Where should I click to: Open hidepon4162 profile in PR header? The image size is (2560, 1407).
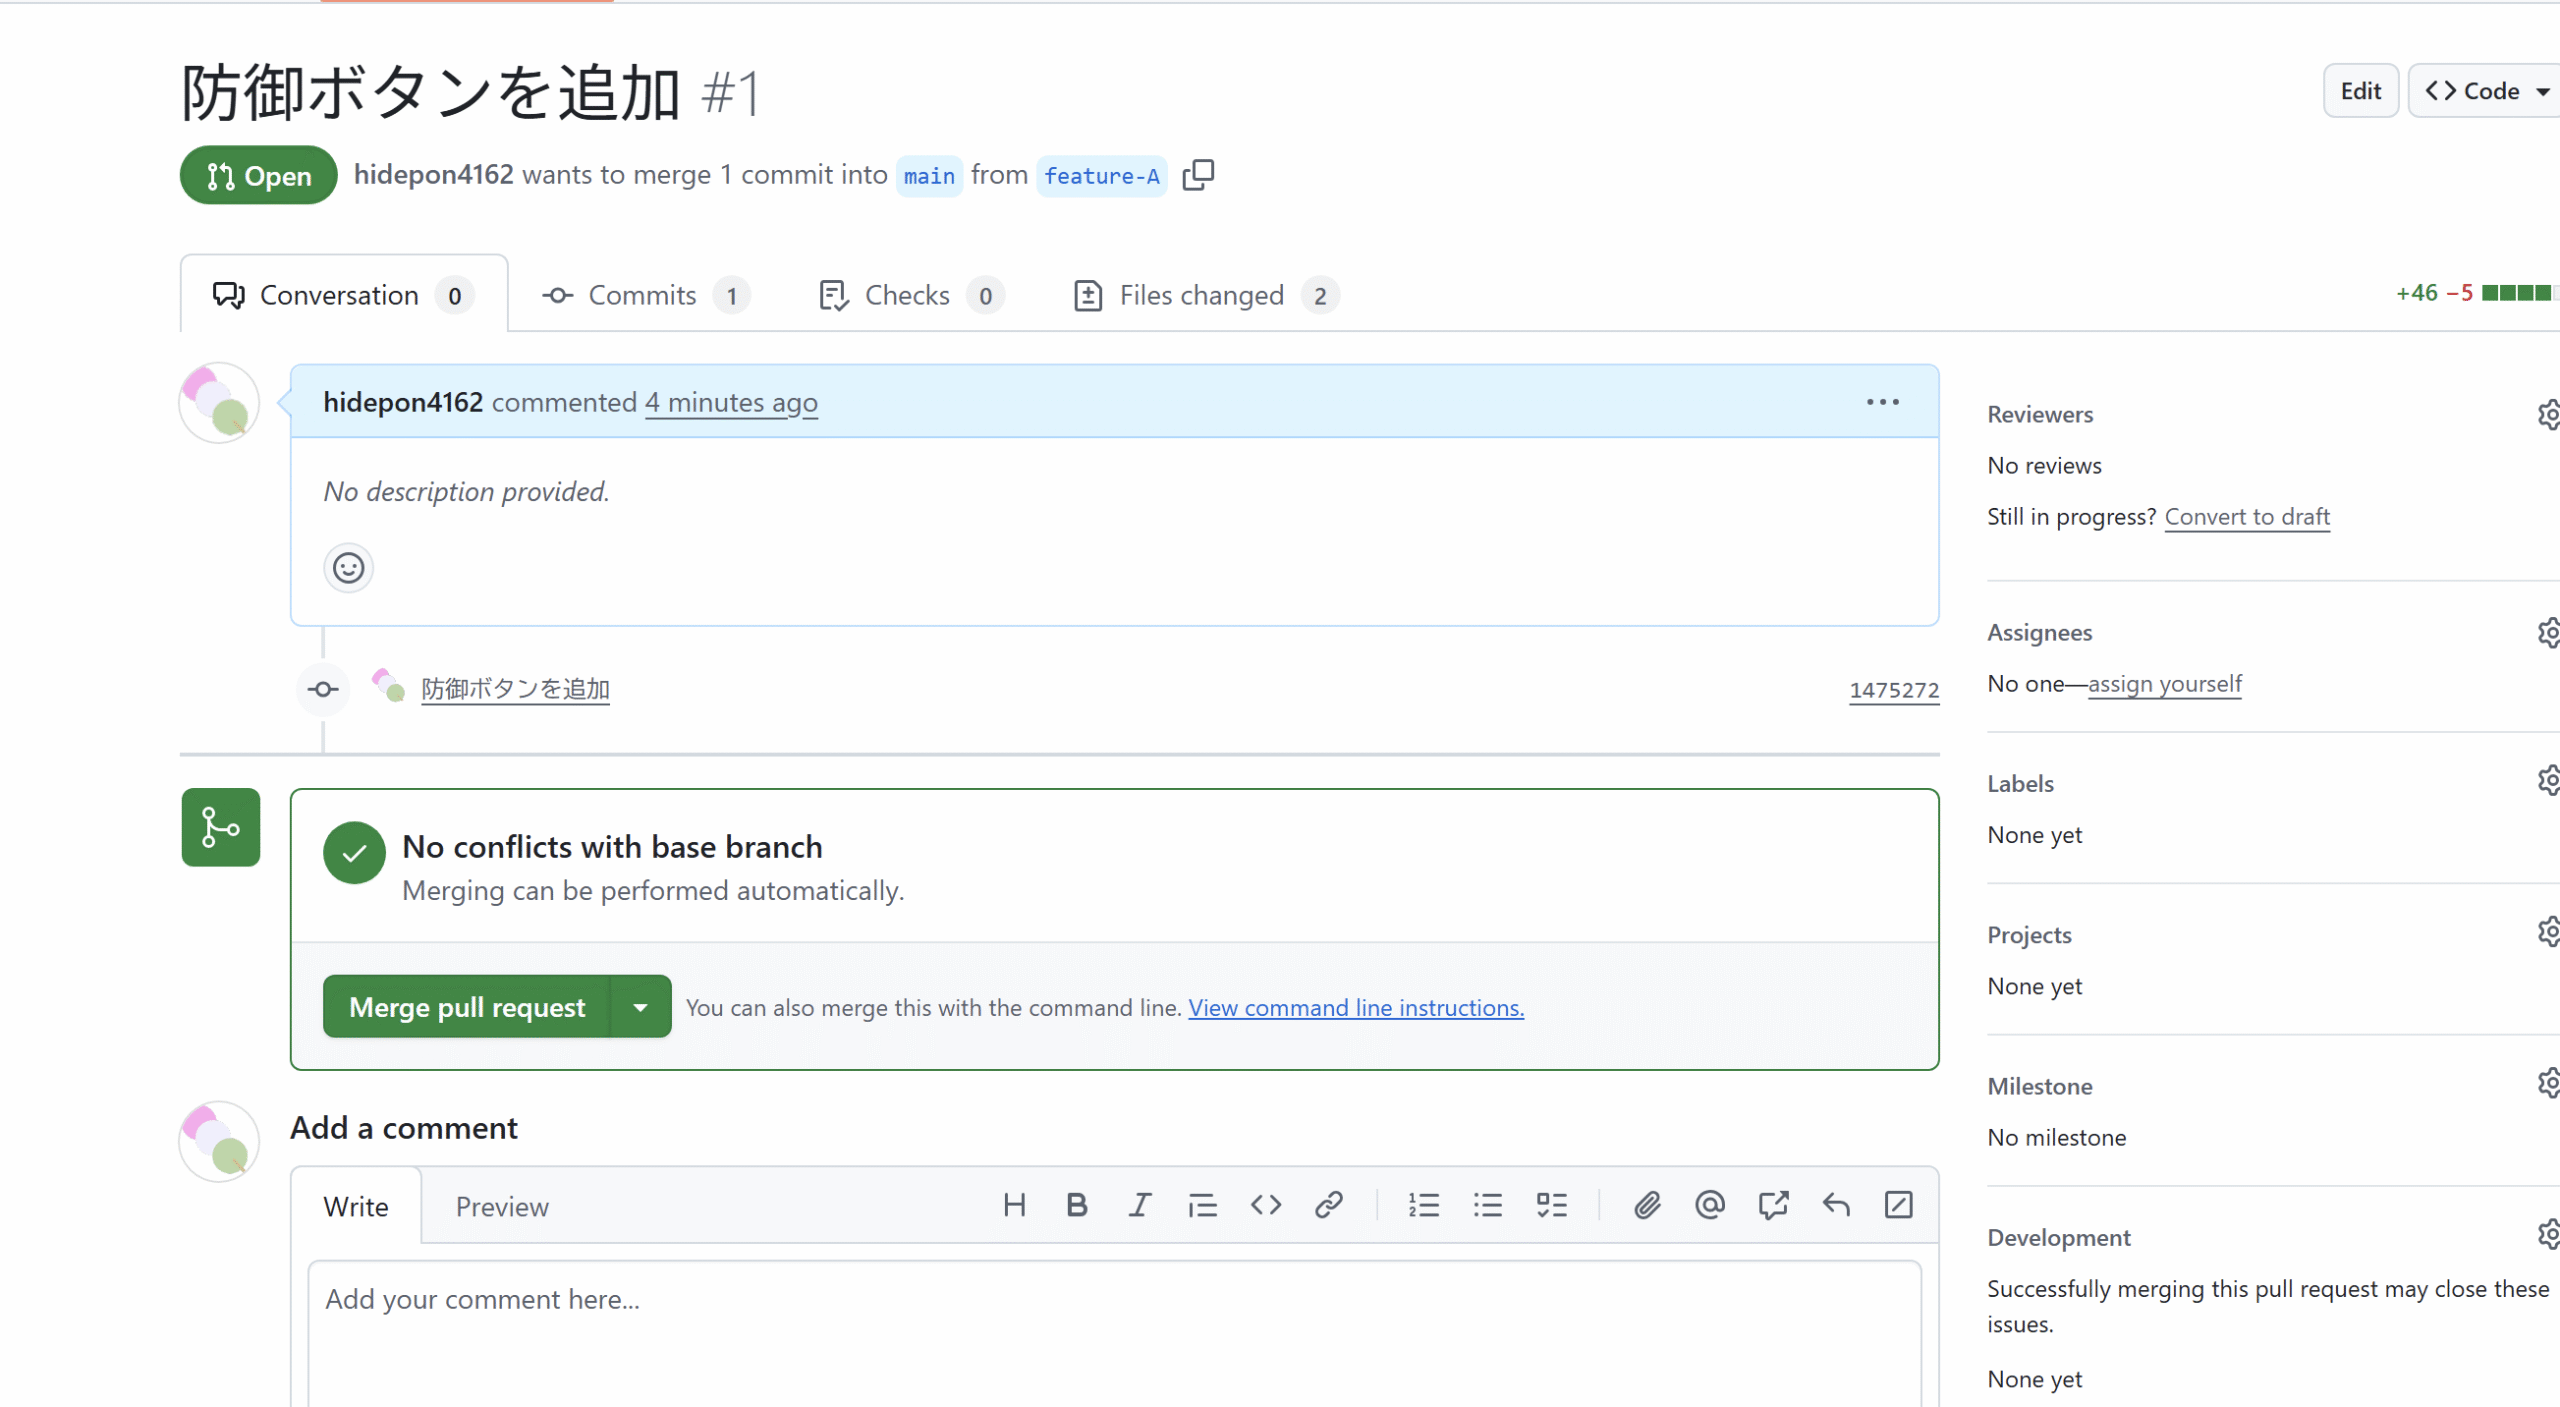(433, 174)
